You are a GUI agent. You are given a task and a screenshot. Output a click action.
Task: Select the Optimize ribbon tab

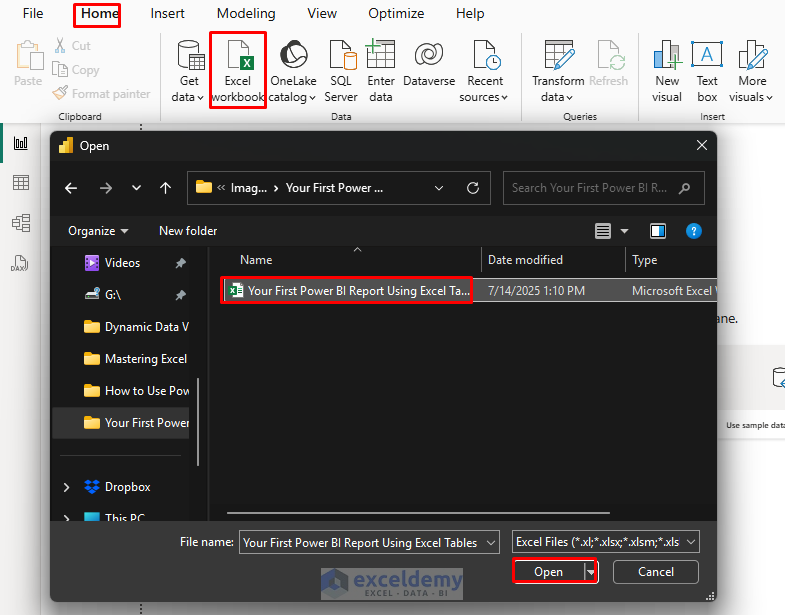pos(396,14)
